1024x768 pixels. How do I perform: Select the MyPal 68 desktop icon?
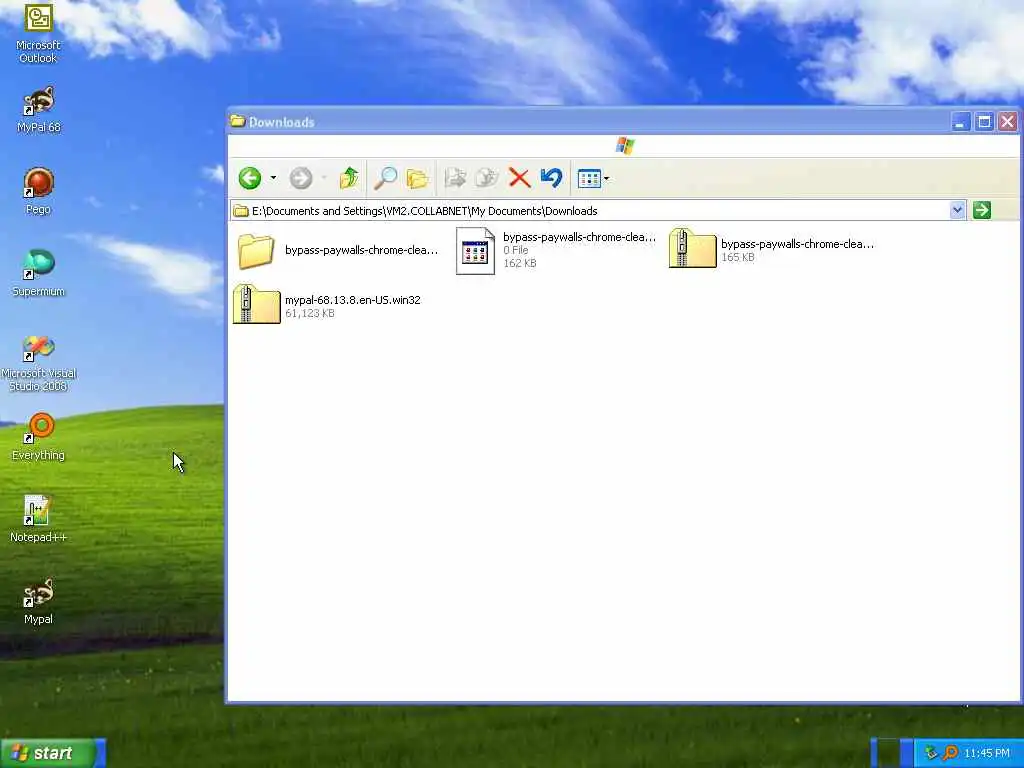click(x=39, y=110)
